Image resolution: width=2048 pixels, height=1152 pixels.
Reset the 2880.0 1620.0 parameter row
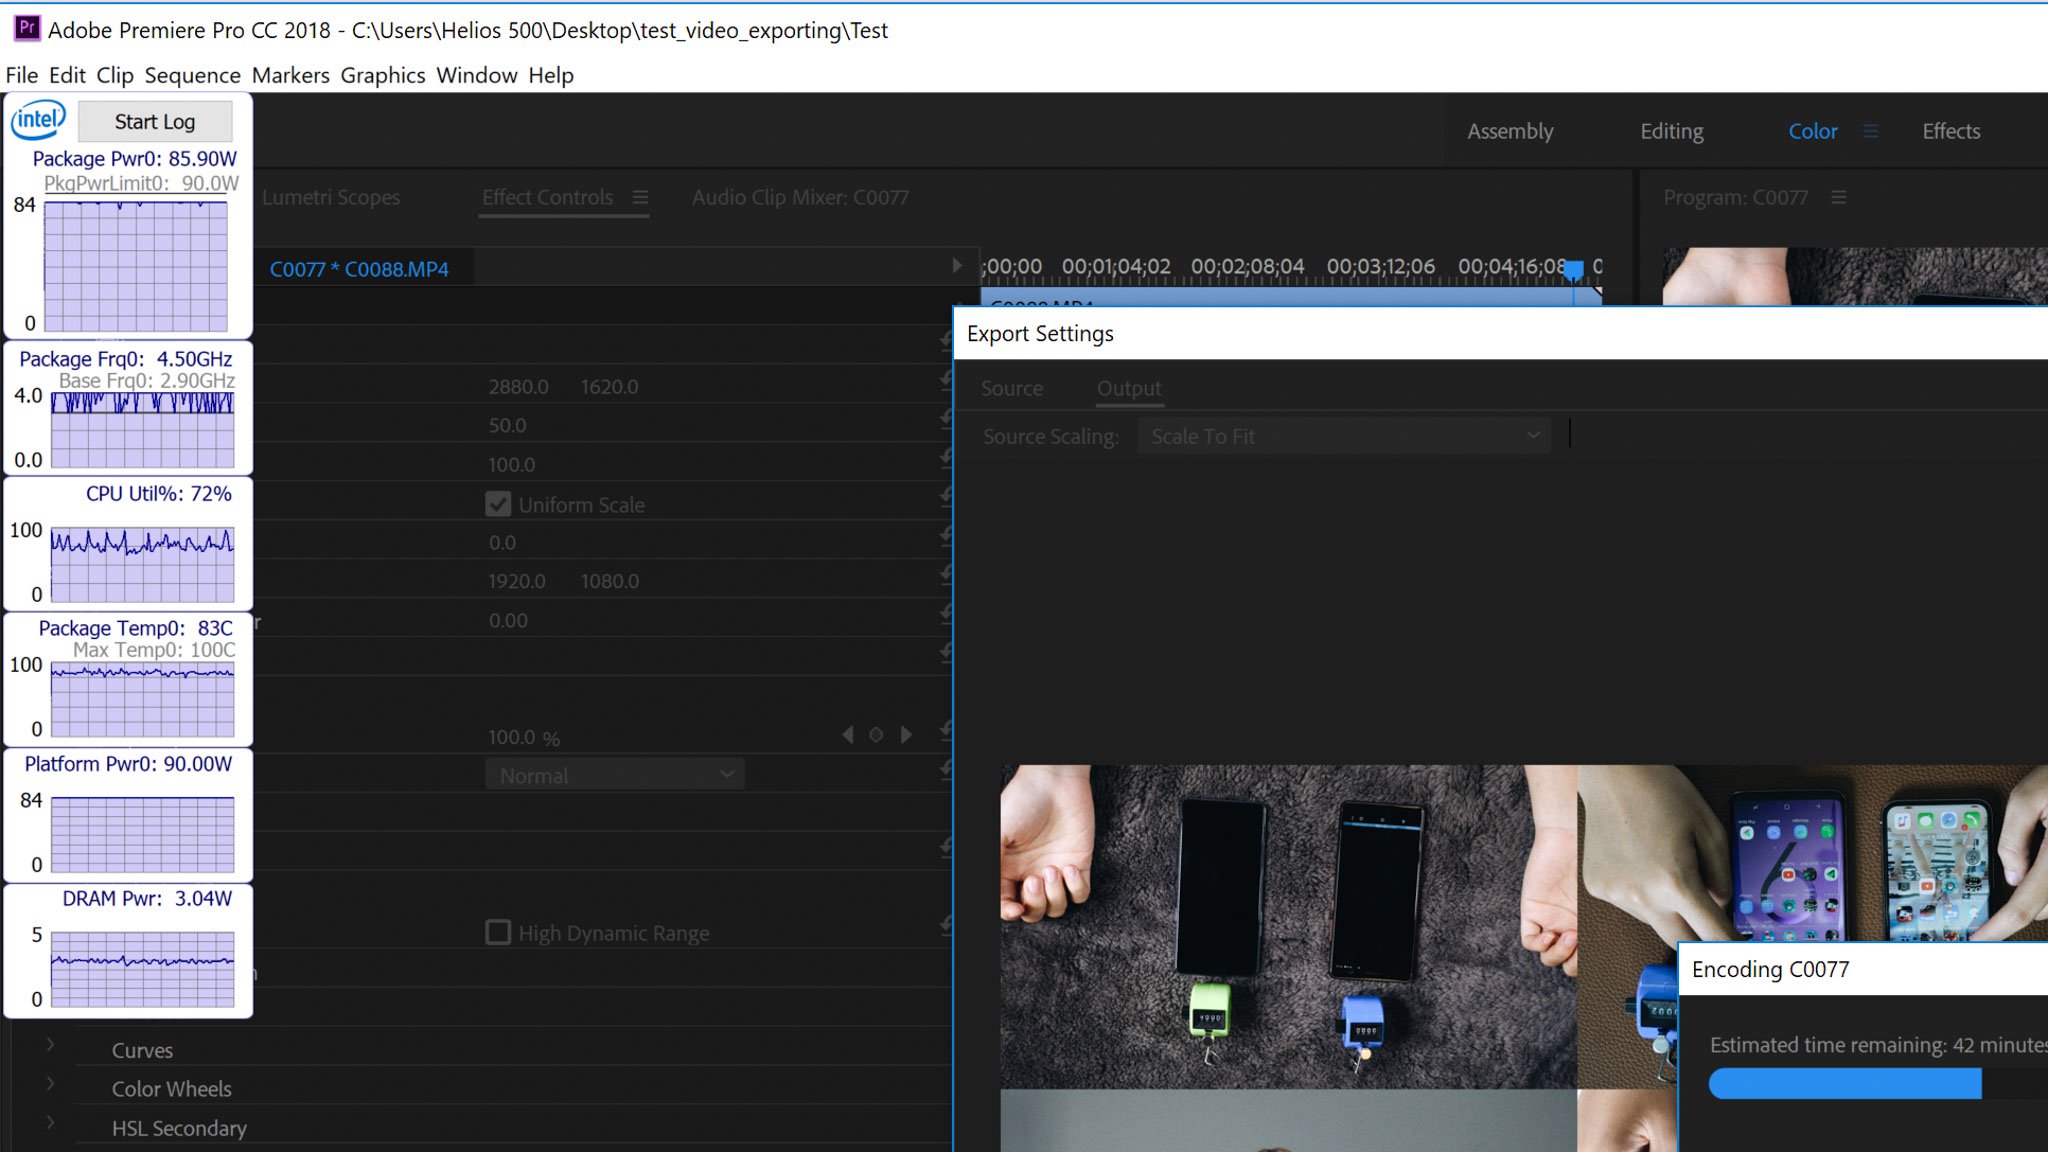946,380
